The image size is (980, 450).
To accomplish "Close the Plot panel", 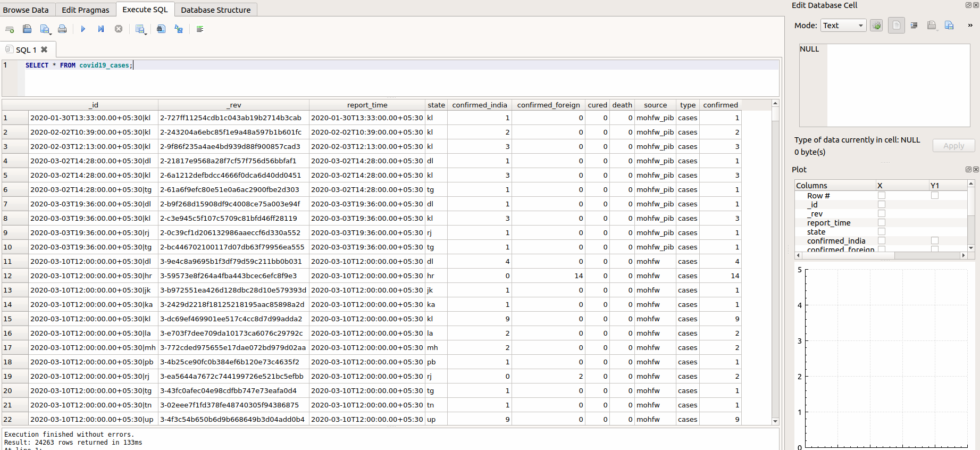I will coord(976,169).
